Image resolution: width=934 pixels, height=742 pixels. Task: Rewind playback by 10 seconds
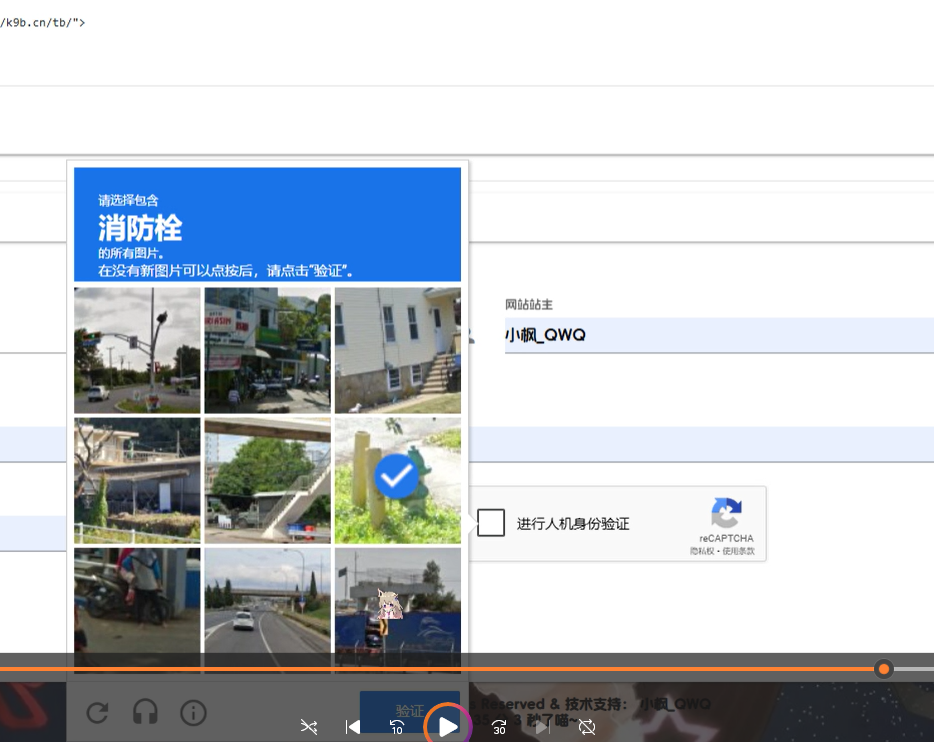(x=397, y=727)
